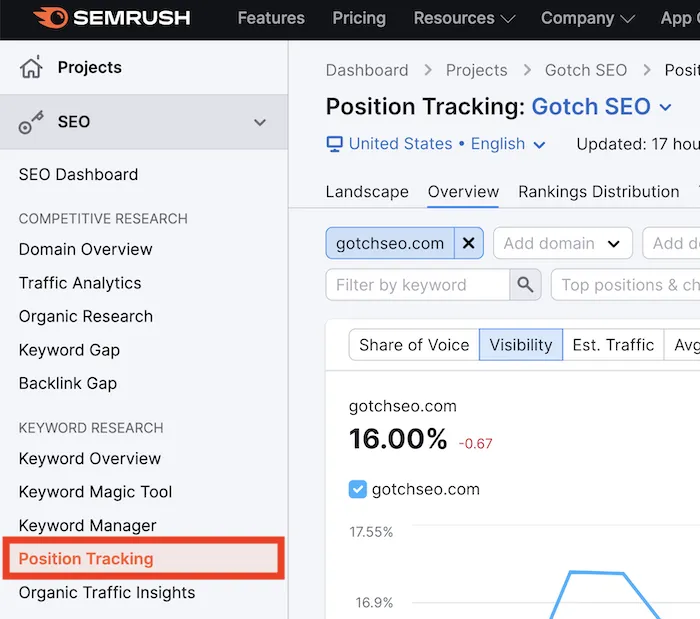Viewport: 700px width, 619px height.
Task: Click the SEO key icon
Action: pyautogui.click(x=32, y=122)
